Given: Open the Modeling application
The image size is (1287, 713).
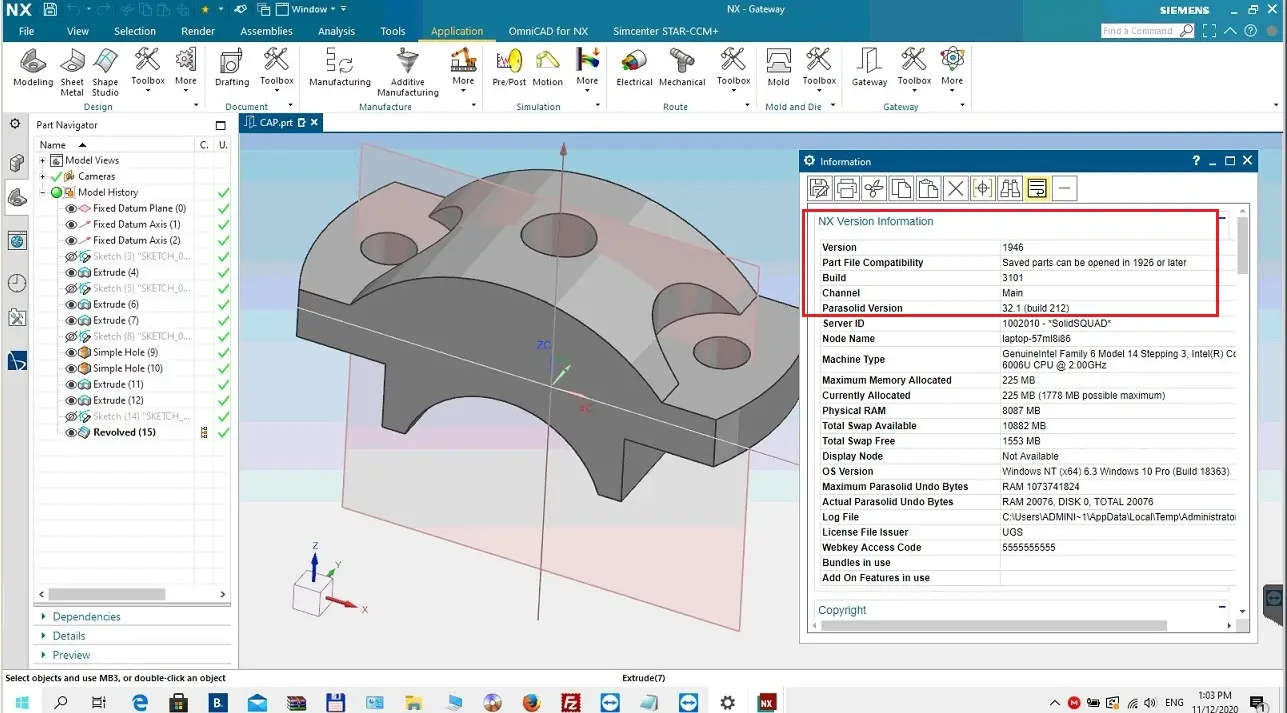Looking at the screenshot, I should point(33,67).
